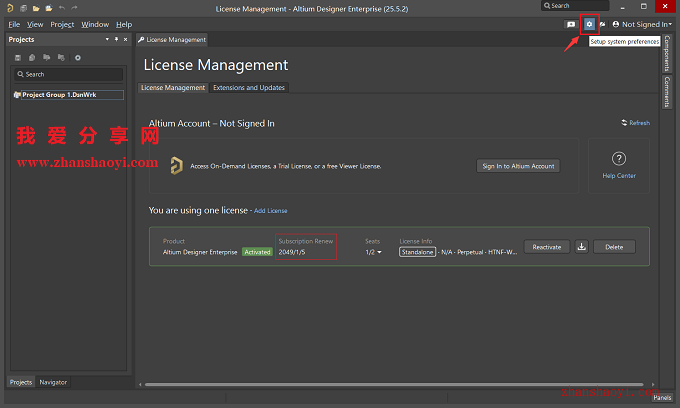Click the Refresh icon in Altium Account section
This screenshot has height=408, width=680.
click(624, 123)
